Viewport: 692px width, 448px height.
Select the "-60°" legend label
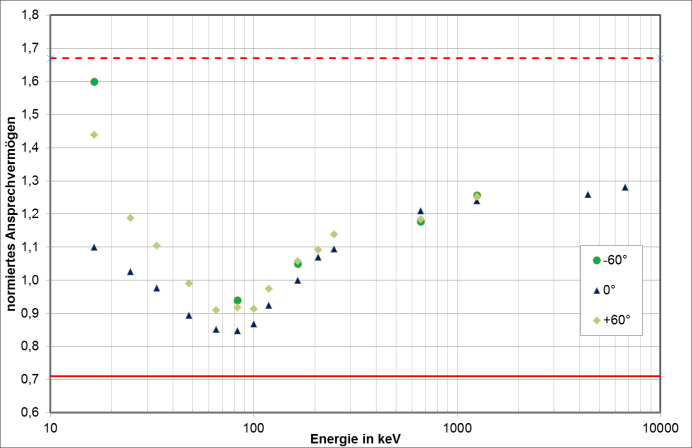pyautogui.click(x=618, y=261)
